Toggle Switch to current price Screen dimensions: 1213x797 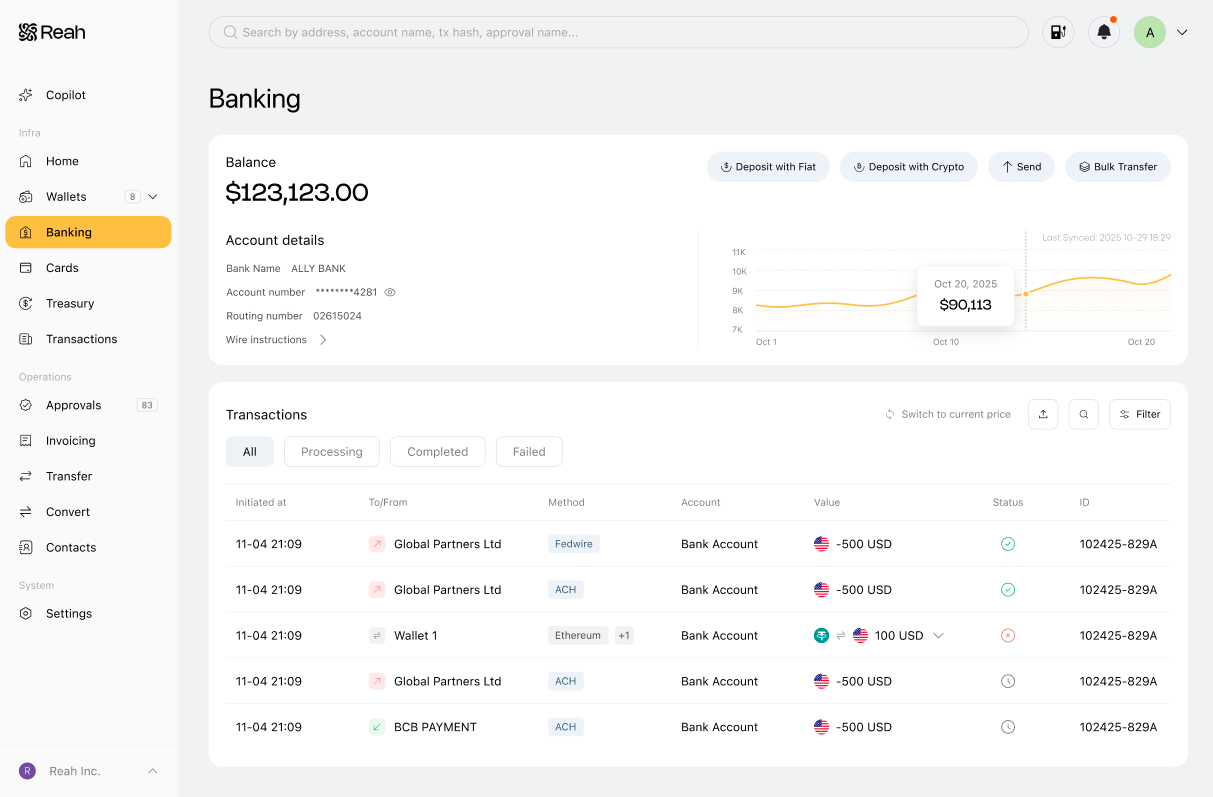948,414
